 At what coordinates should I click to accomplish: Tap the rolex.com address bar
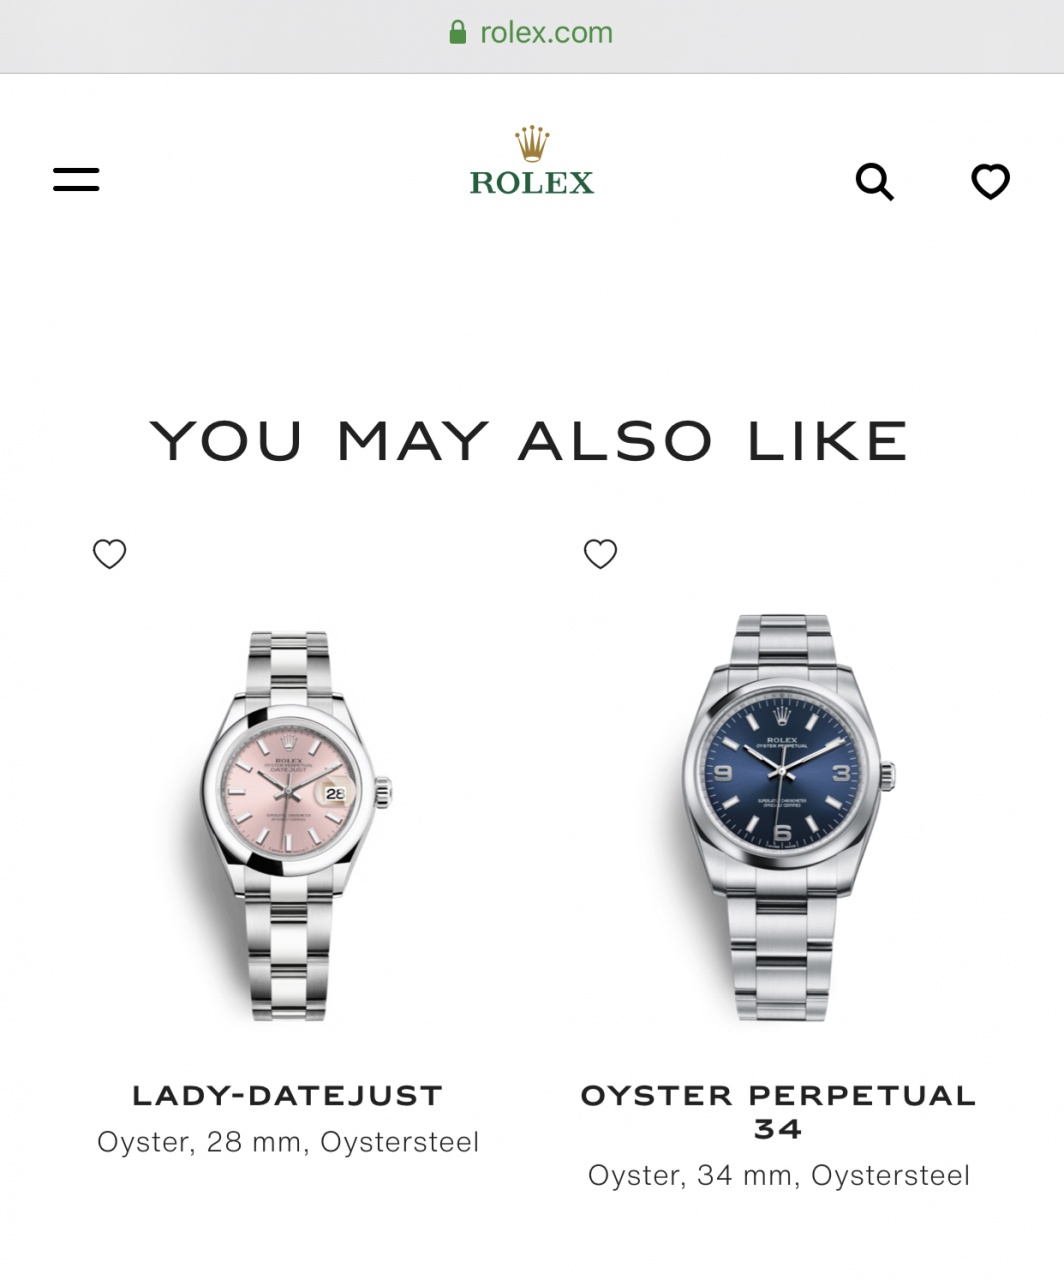click(532, 36)
